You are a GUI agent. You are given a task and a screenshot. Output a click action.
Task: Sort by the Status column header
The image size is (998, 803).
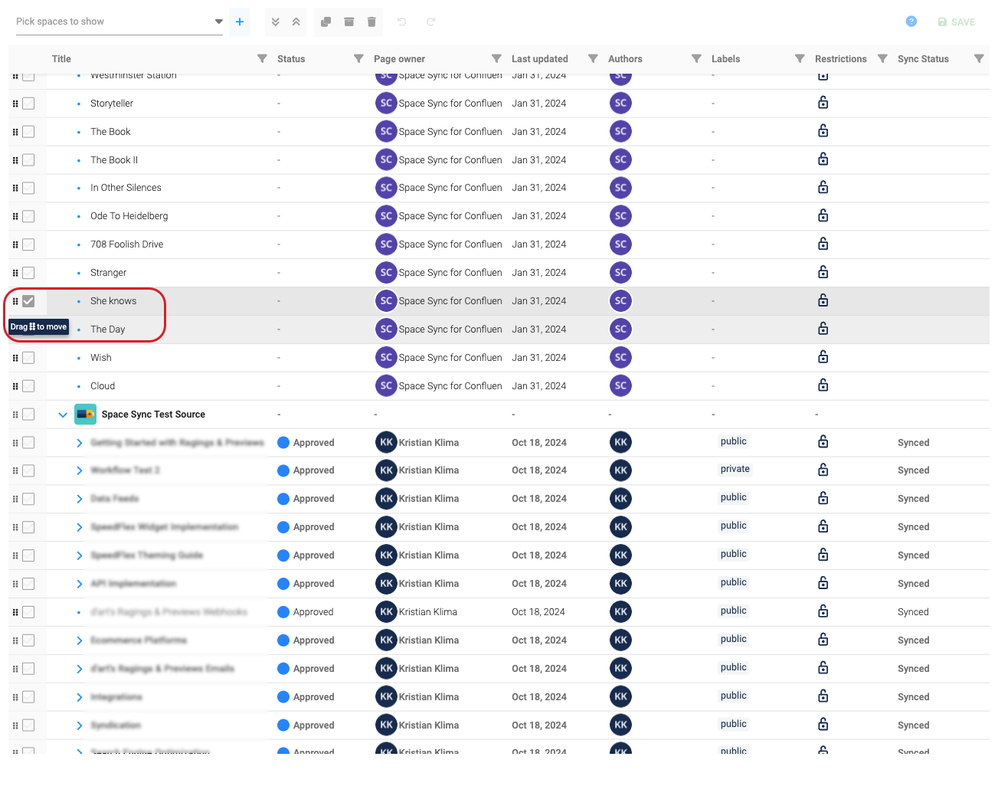[x=291, y=59]
